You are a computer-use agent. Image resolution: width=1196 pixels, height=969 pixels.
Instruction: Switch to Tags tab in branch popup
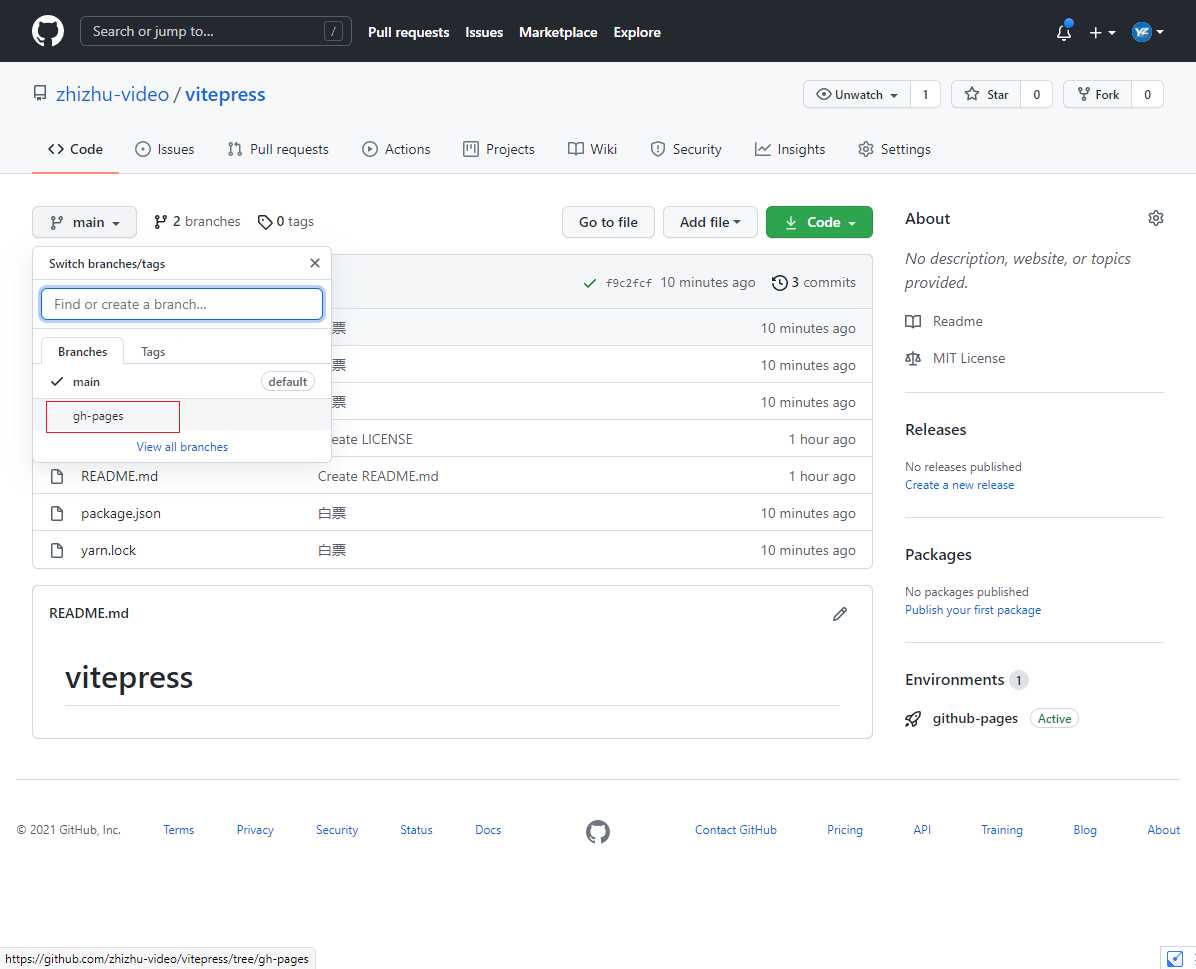[153, 352]
